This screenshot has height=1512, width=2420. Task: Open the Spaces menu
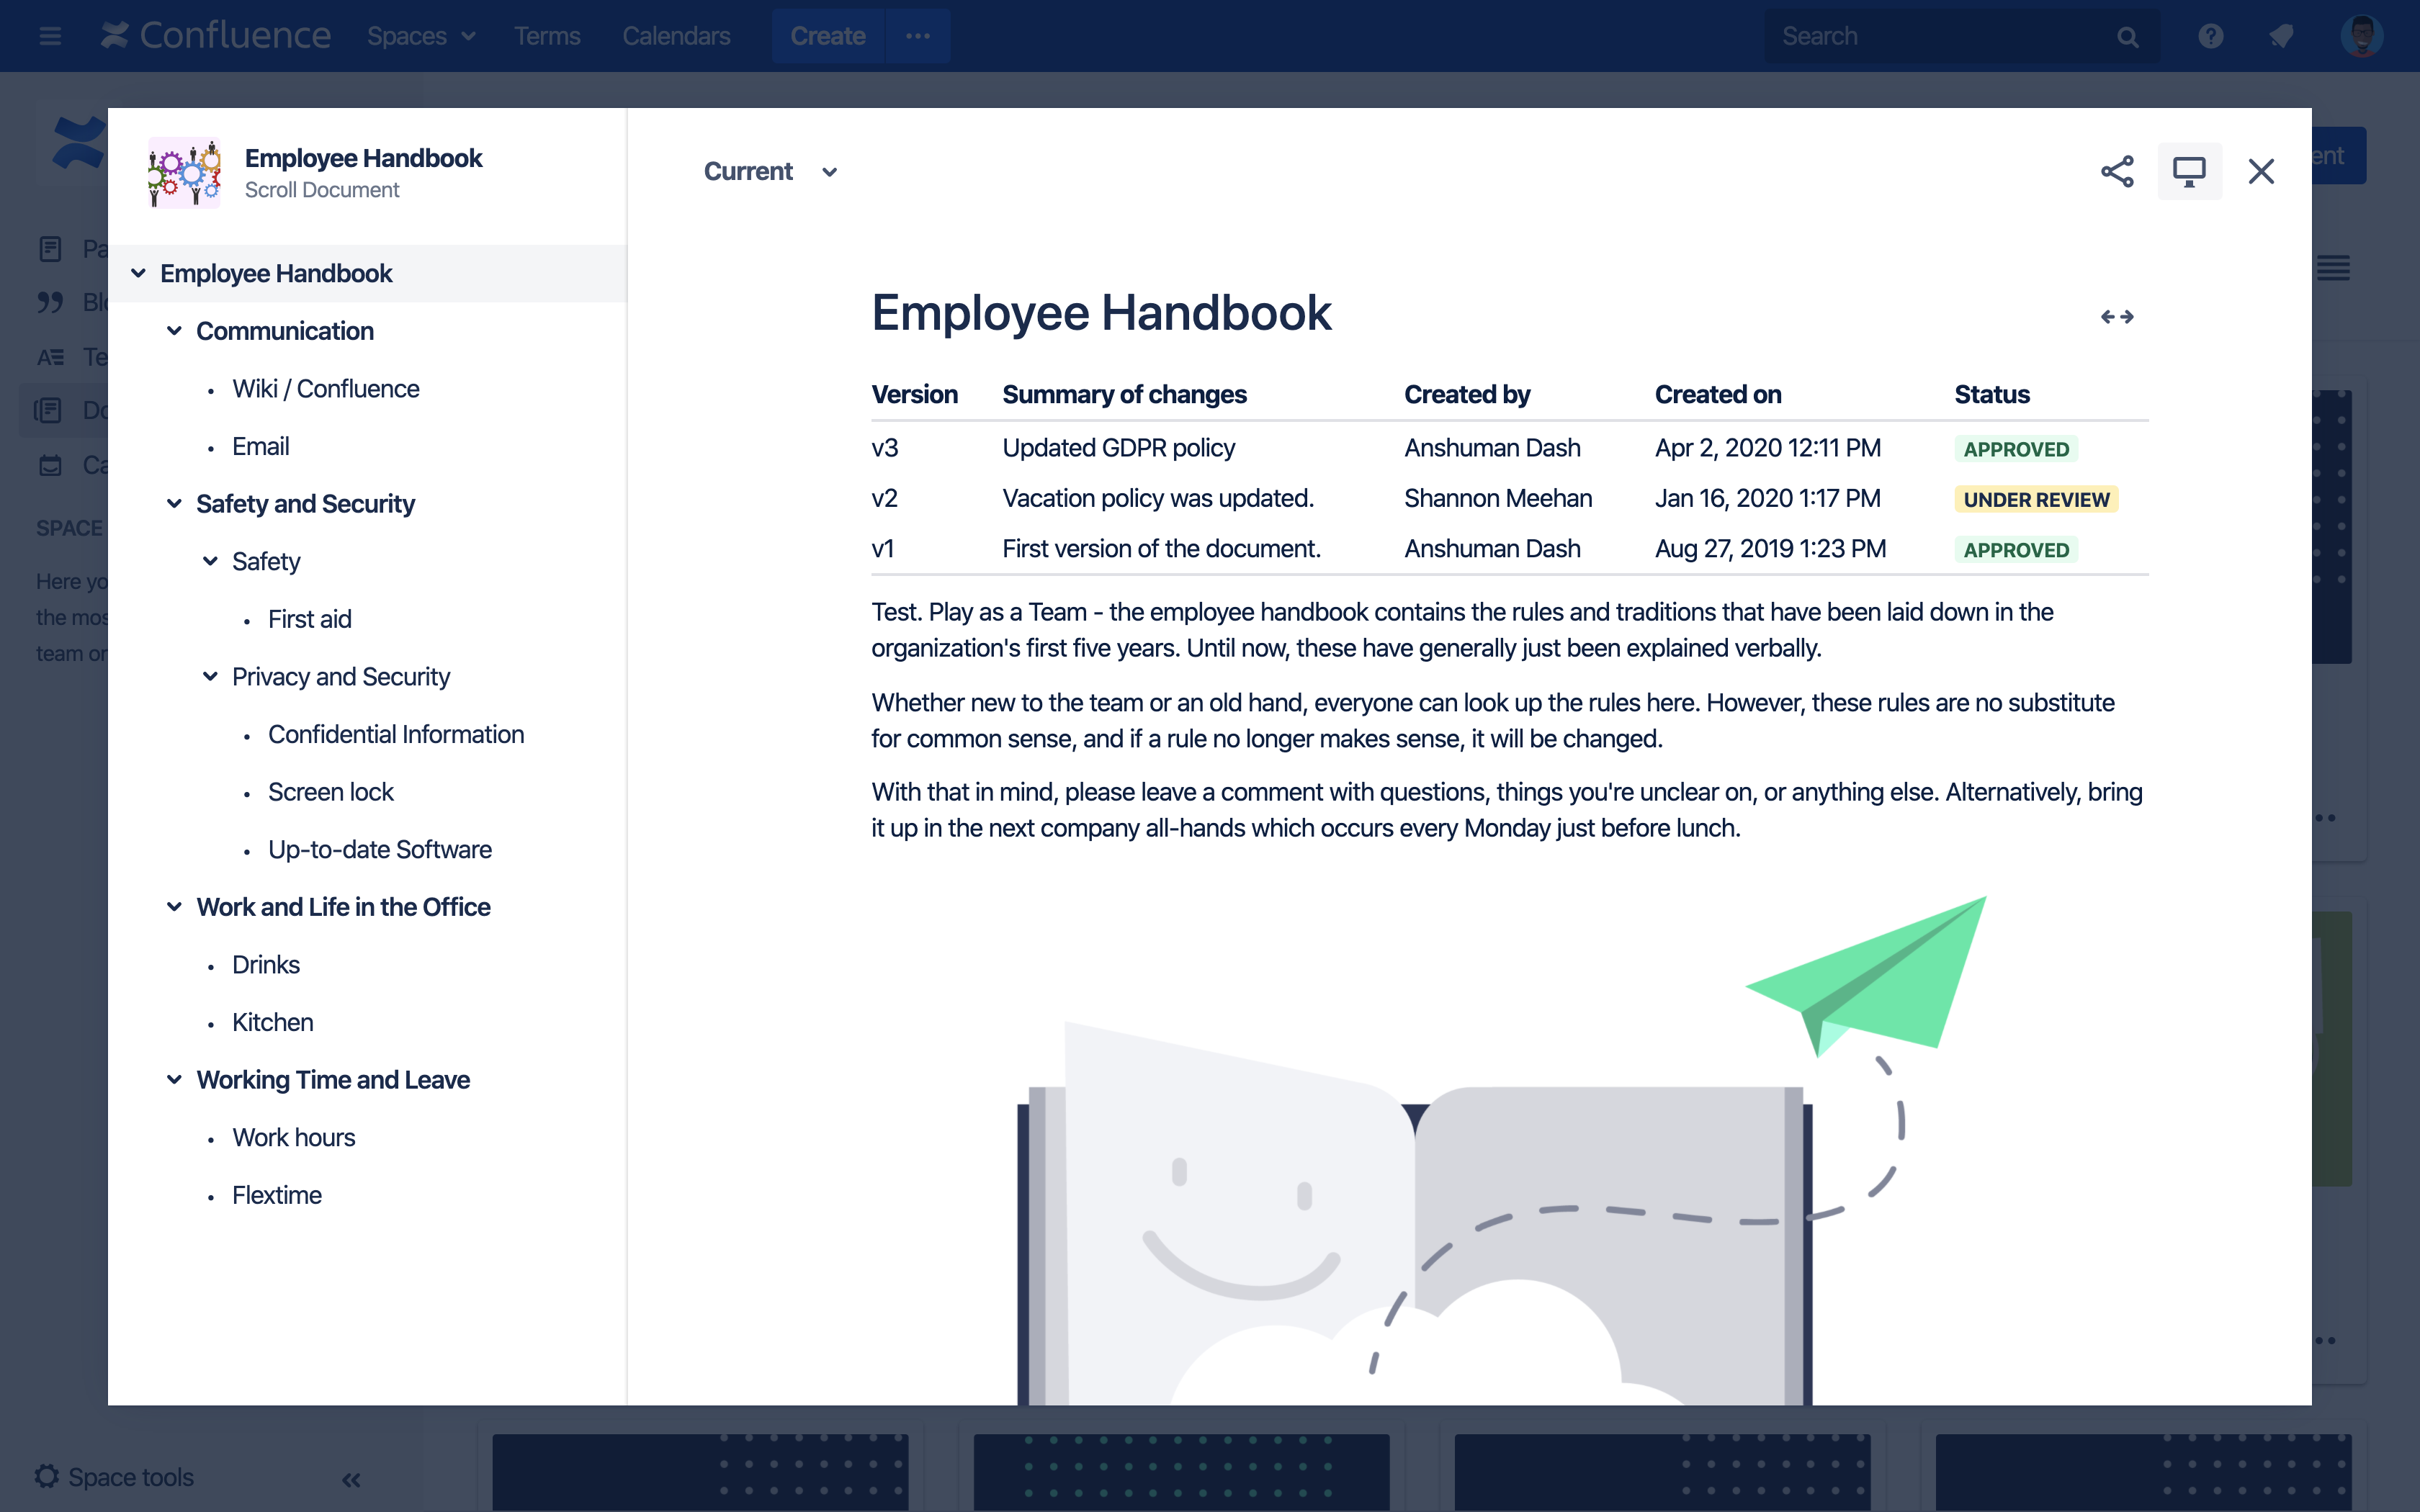click(420, 36)
